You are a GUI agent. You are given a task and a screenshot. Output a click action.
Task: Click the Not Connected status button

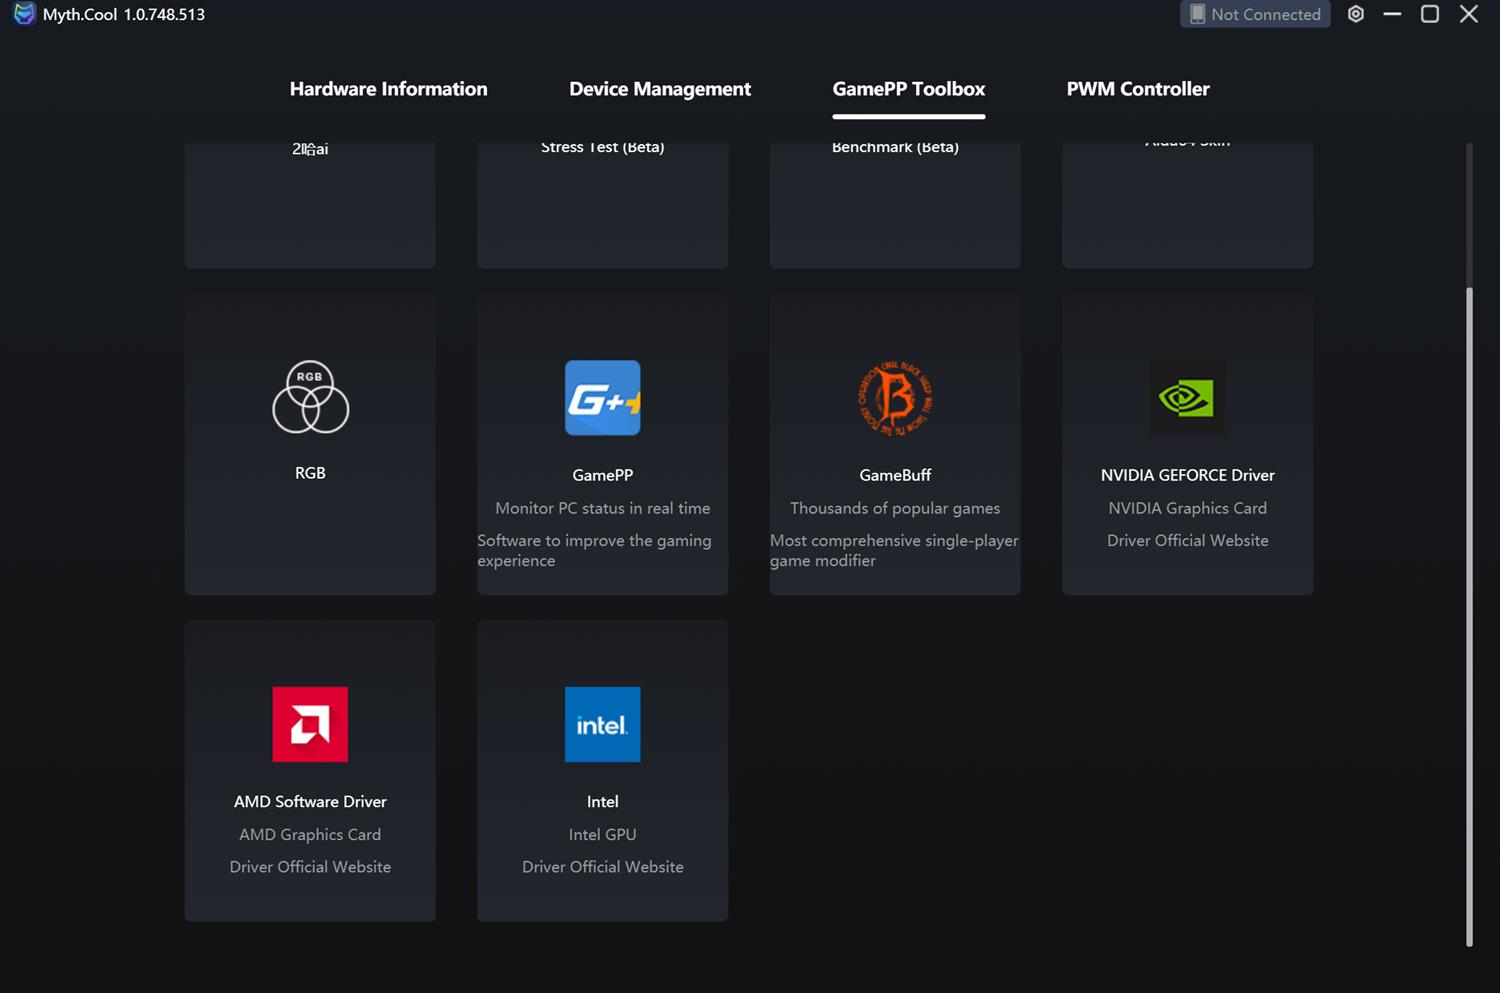click(1255, 14)
